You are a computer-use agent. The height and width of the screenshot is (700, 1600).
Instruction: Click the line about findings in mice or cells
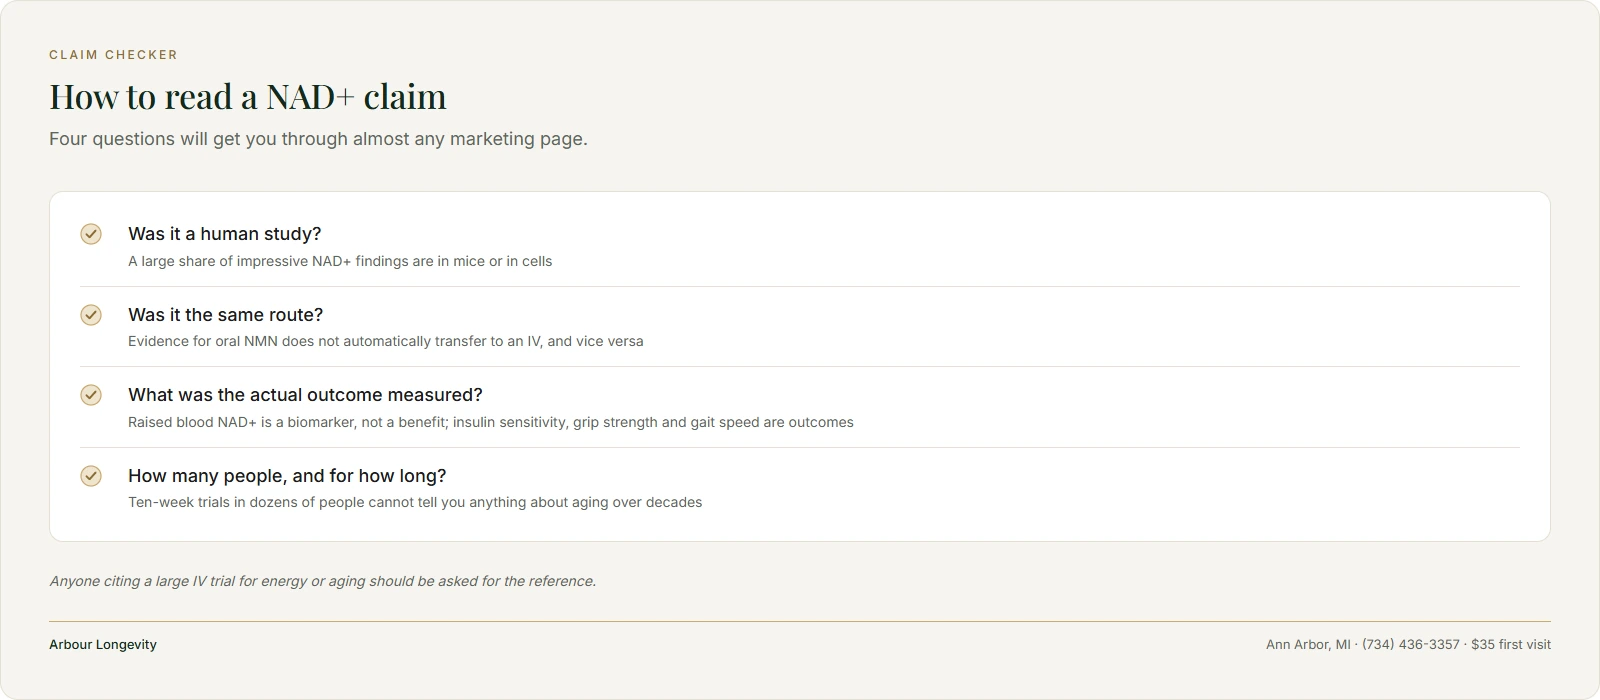[x=340, y=261]
